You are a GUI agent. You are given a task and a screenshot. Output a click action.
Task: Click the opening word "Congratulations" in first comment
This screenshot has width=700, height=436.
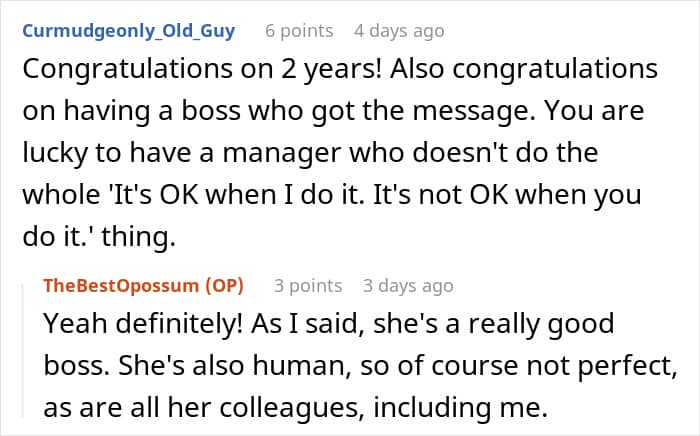[128, 70]
